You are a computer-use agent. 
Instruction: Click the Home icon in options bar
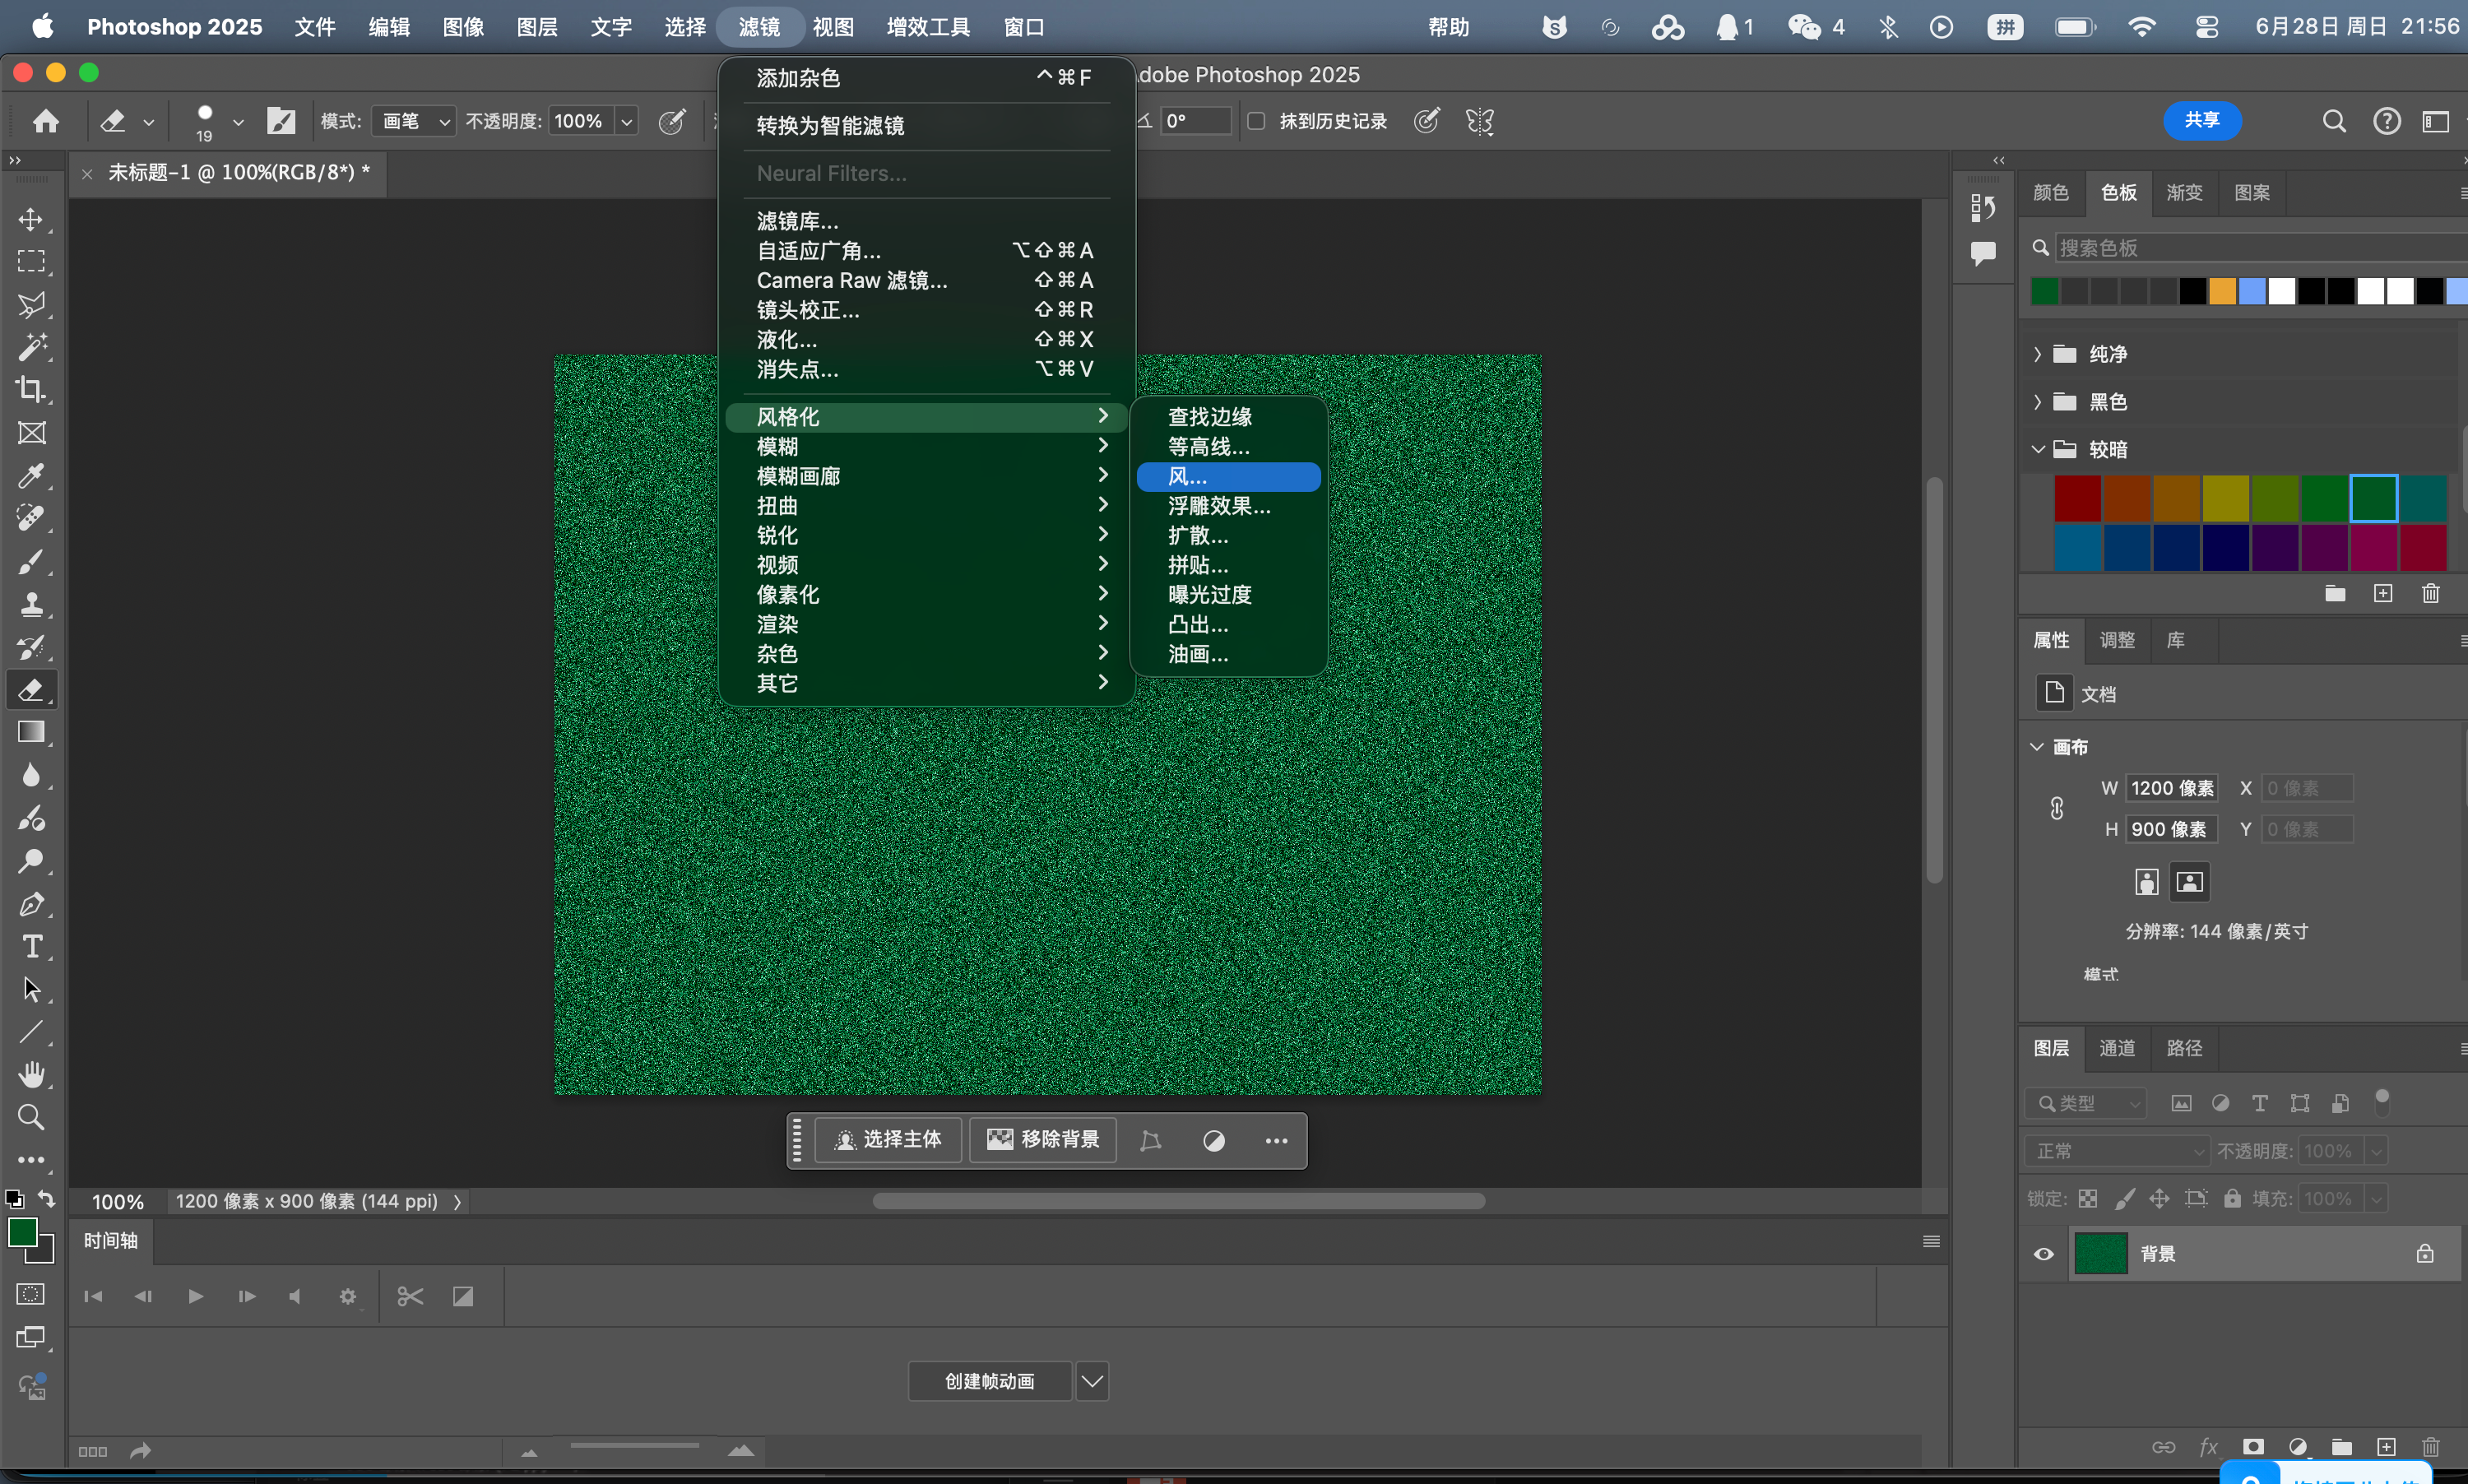click(x=46, y=121)
